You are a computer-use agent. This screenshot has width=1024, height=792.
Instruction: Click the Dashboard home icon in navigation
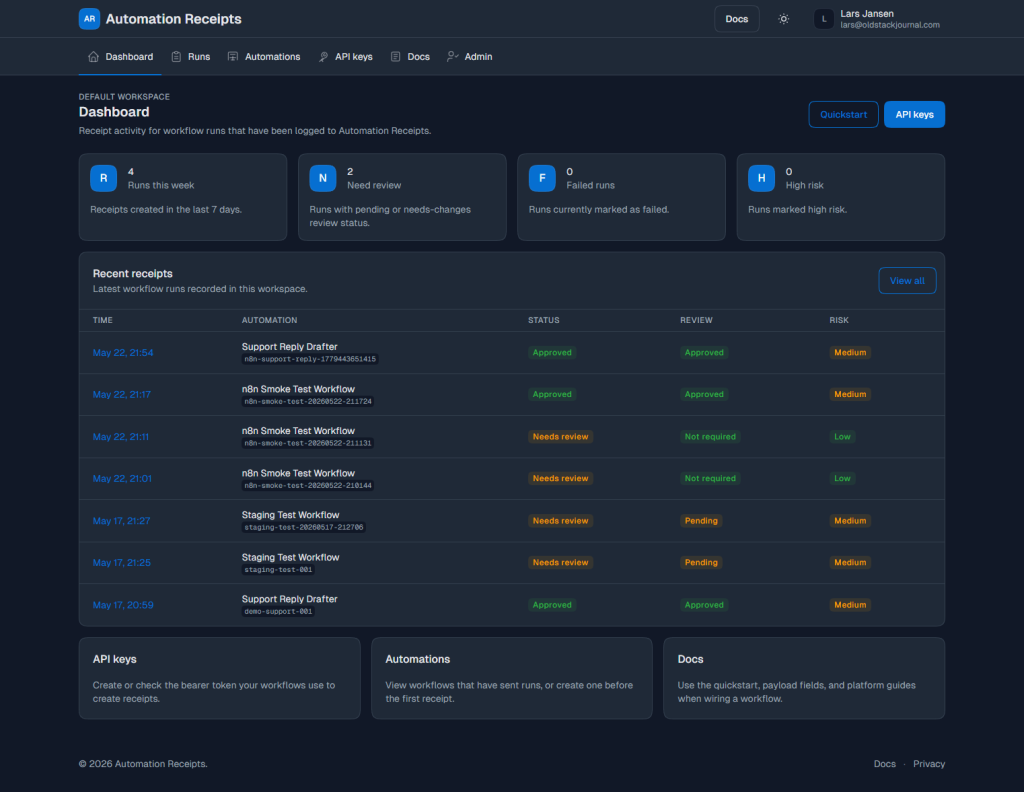[93, 57]
